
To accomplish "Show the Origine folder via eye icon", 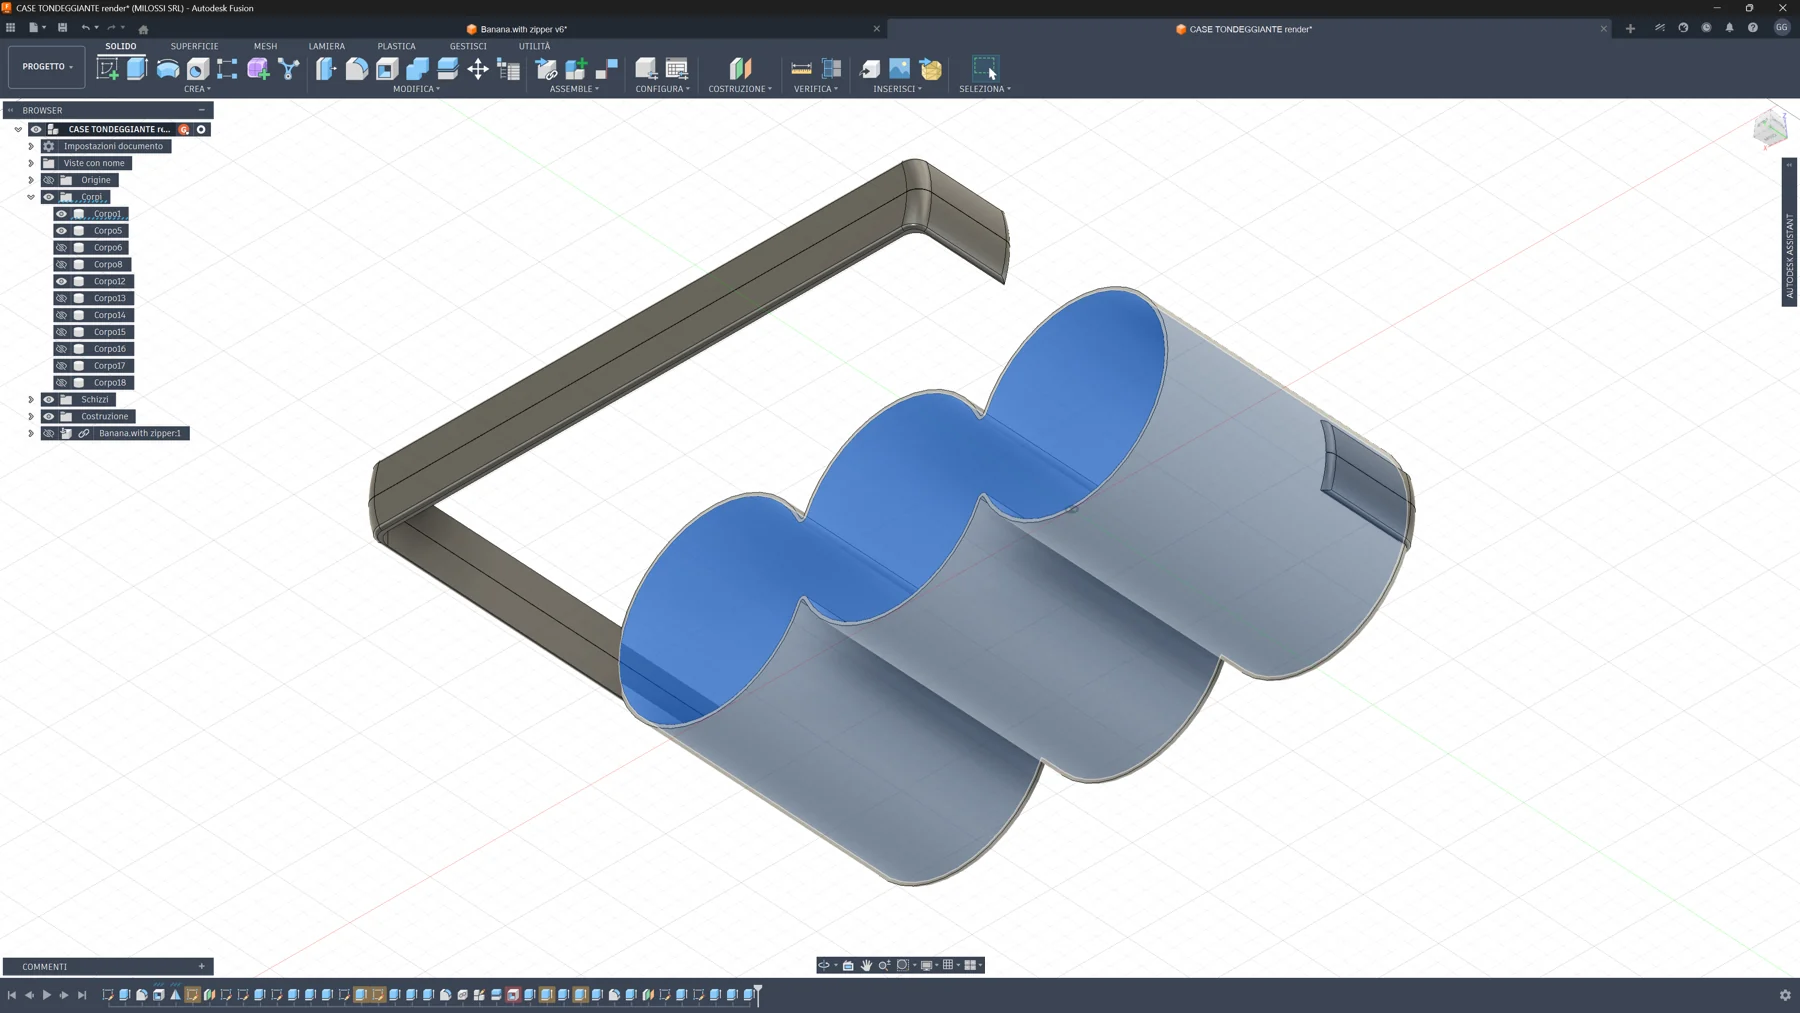I will coord(48,180).
